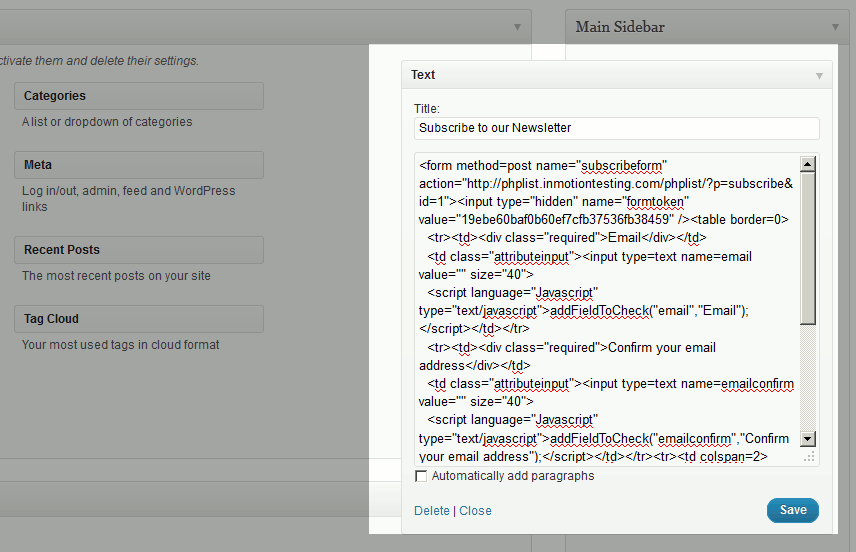Select the Meta available widget
Screen dimensions: 856x552
click(139, 165)
